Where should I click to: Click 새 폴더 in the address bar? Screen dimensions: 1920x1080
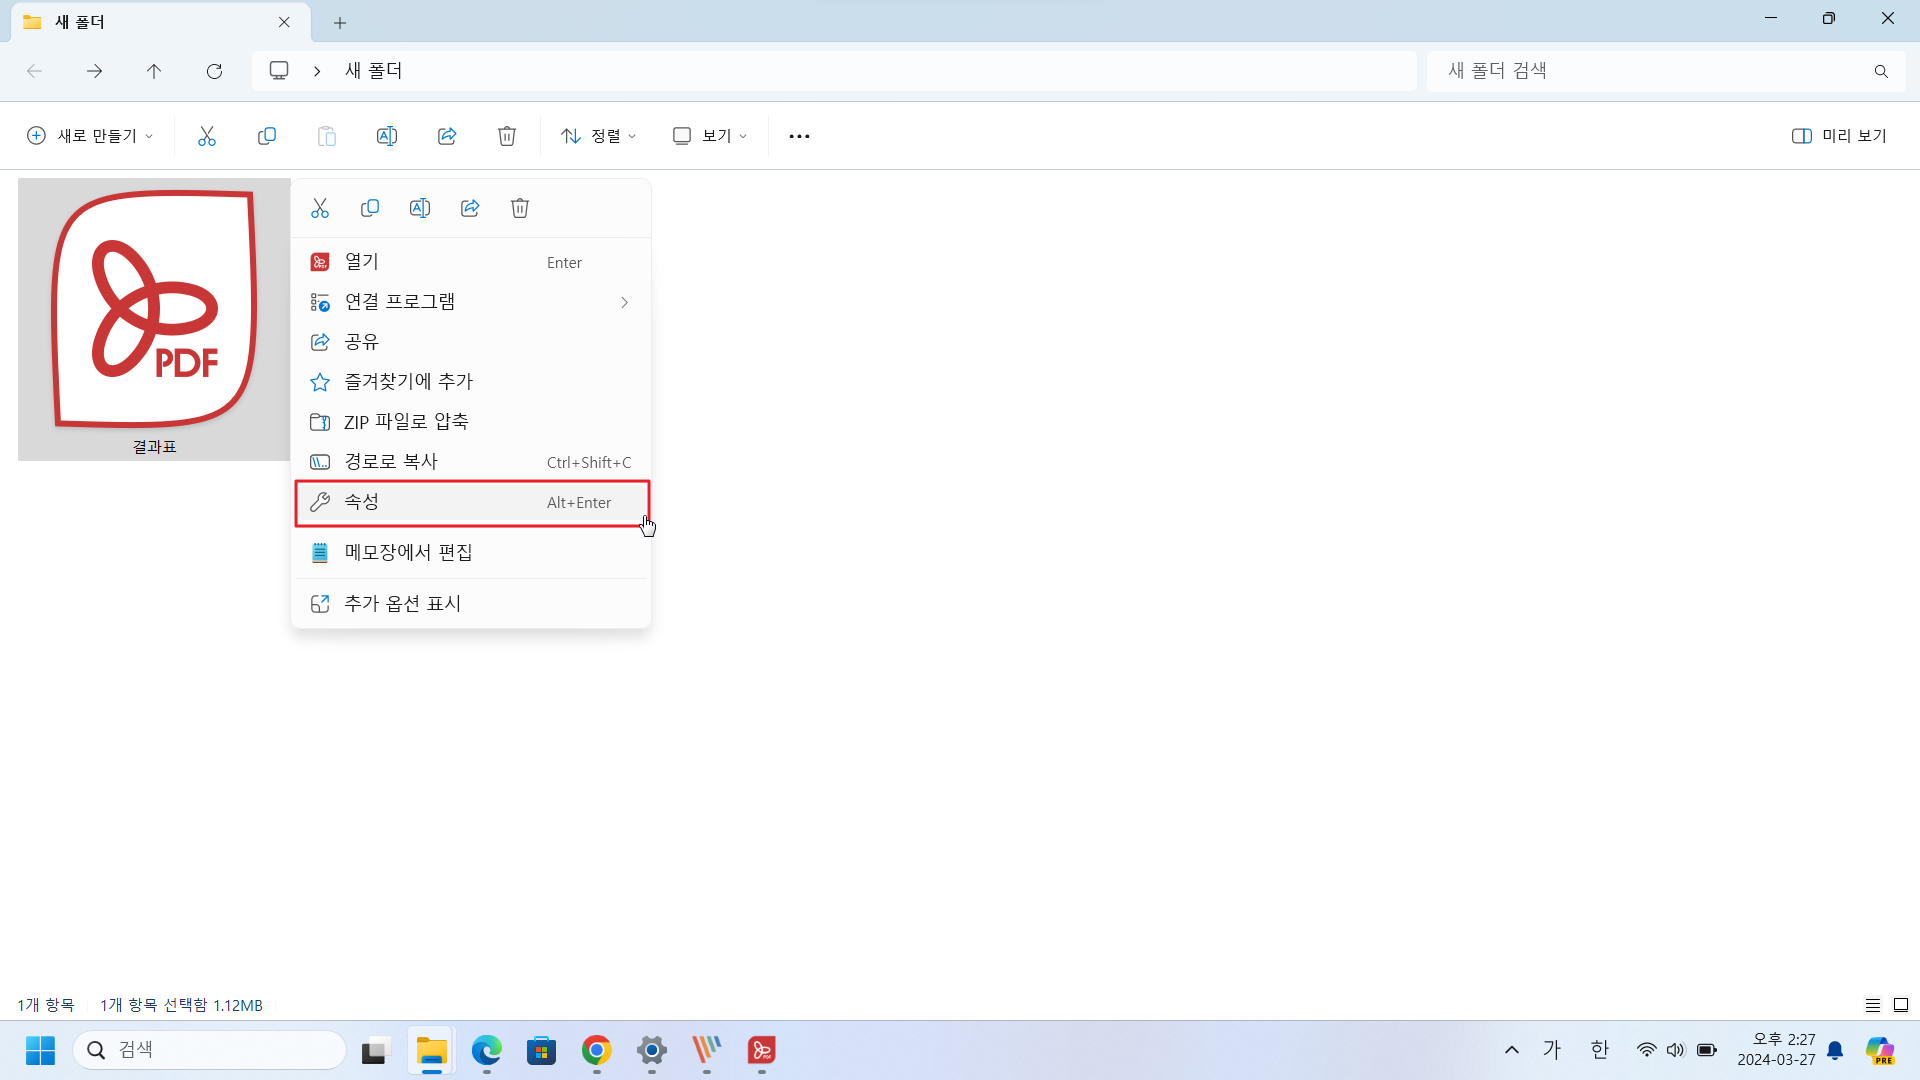[x=373, y=71]
